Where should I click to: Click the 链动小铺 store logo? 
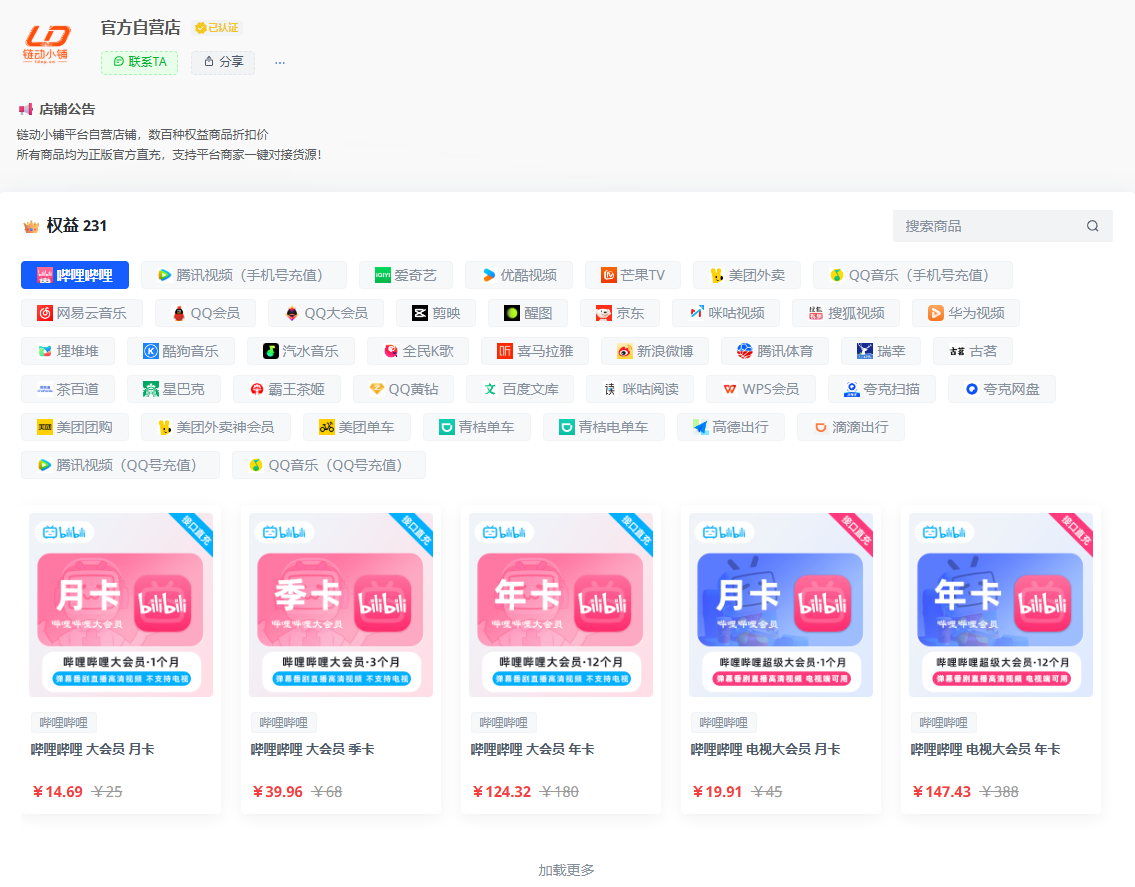tap(46, 44)
